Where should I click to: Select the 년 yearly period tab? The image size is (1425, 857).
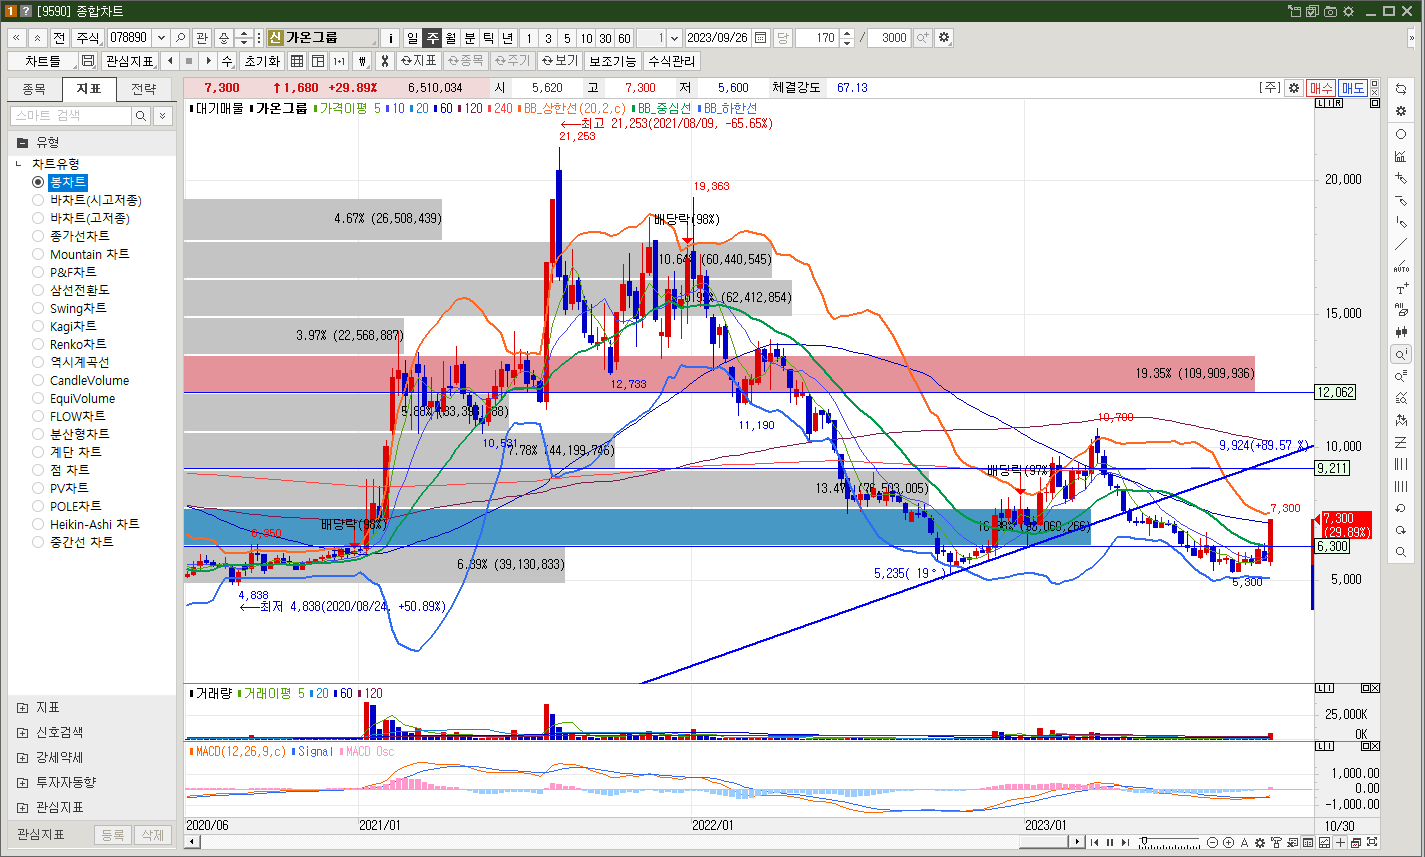pos(507,38)
